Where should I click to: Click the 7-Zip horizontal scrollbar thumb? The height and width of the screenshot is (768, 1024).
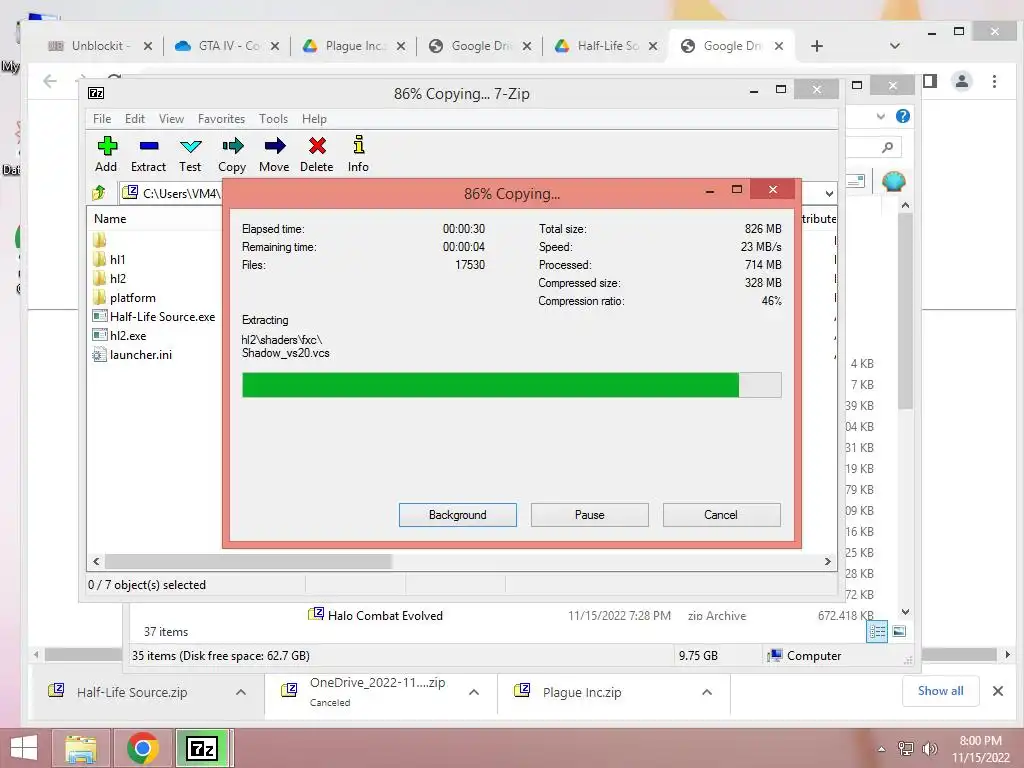point(248,562)
